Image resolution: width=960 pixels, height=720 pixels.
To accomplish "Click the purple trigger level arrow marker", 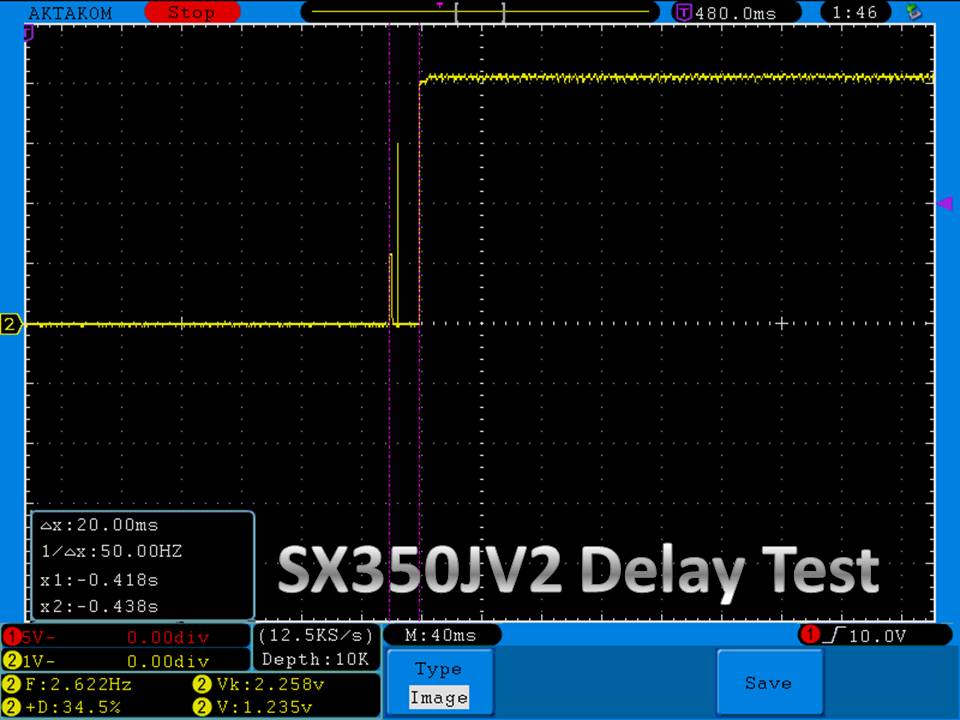I will 945,204.
